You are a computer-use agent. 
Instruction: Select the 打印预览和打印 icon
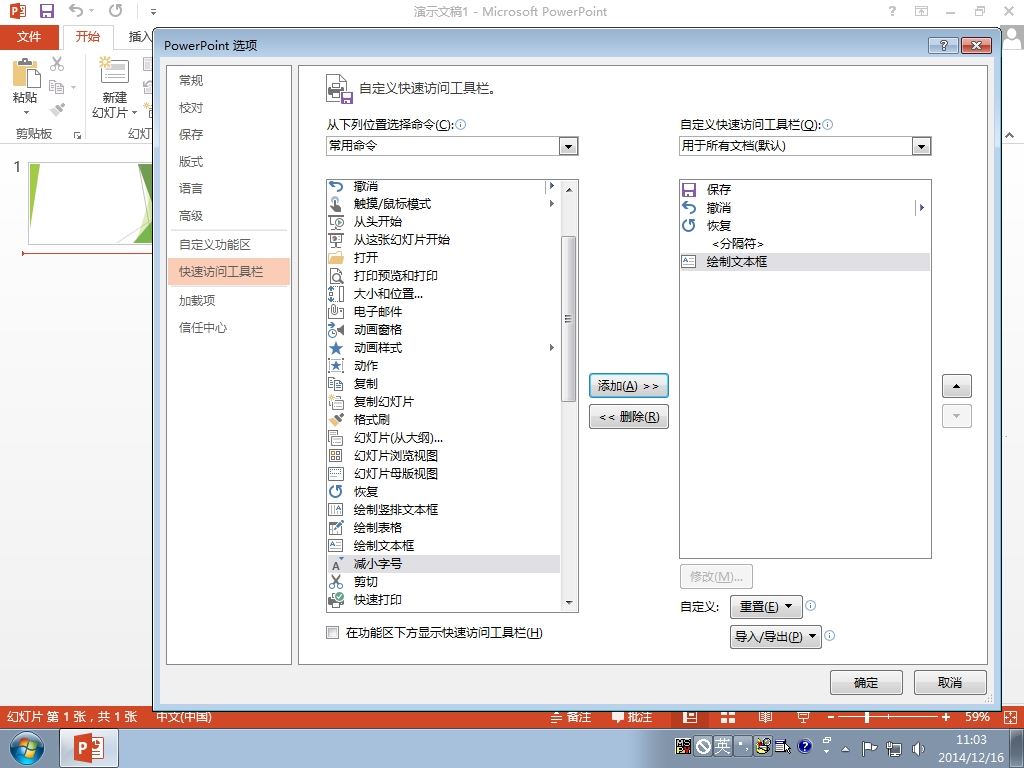point(336,276)
